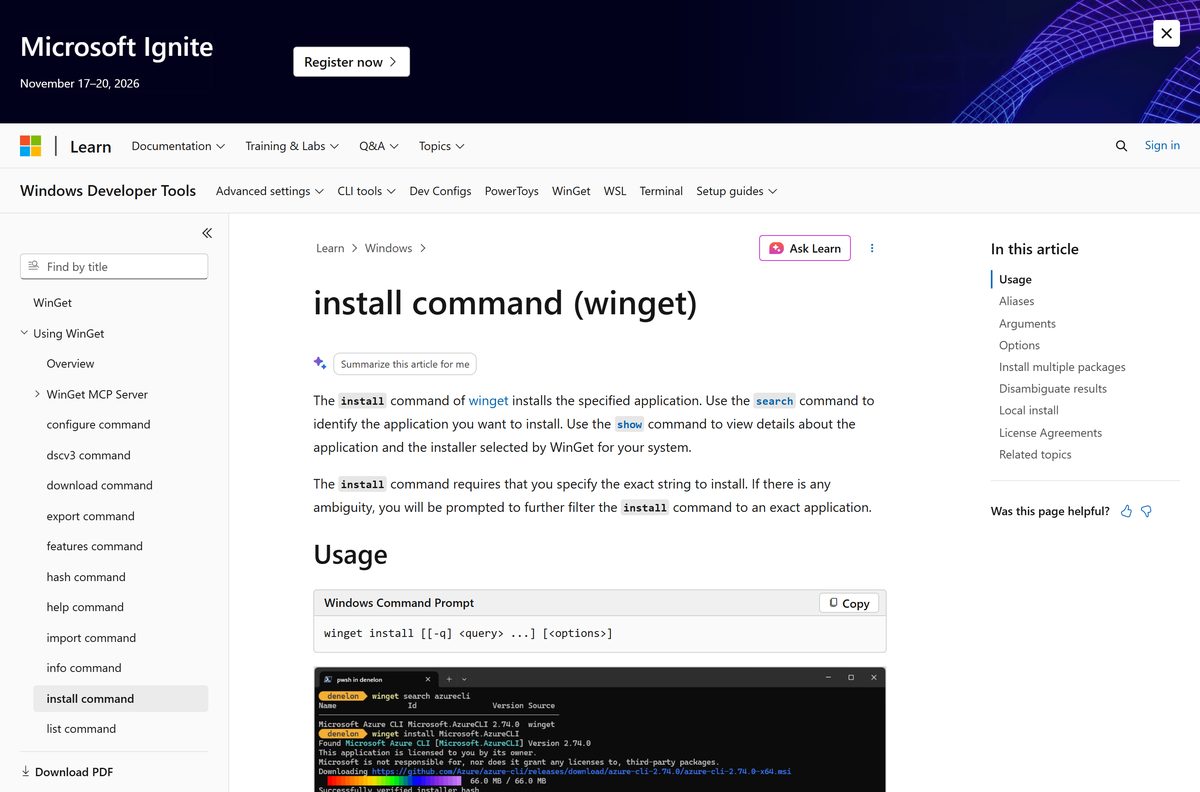Image resolution: width=1200 pixels, height=792 pixels.
Task: Click the search command link
Action: 774,401
